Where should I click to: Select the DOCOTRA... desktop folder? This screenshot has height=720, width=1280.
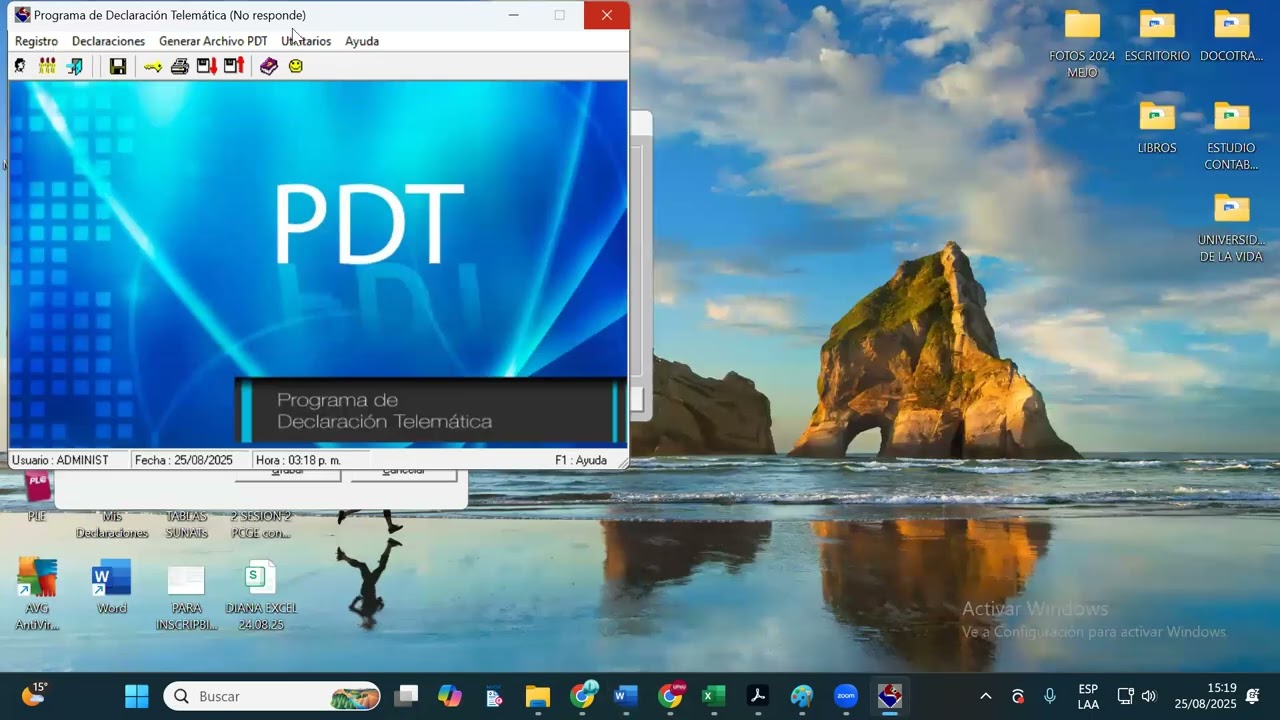pyautogui.click(x=1232, y=36)
